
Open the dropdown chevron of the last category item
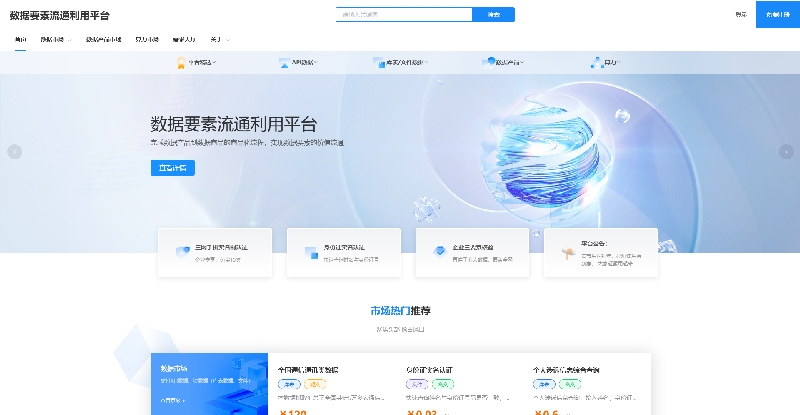pyautogui.click(x=622, y=62)
